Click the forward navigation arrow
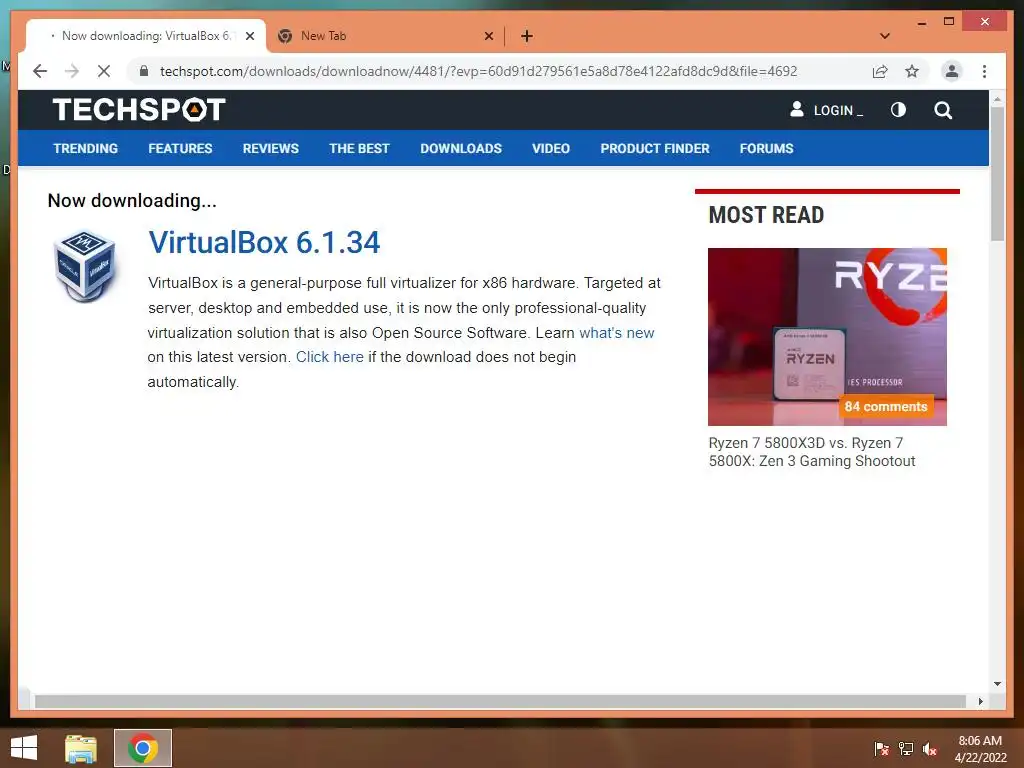Screen dimensions: 1024x768 72,71
